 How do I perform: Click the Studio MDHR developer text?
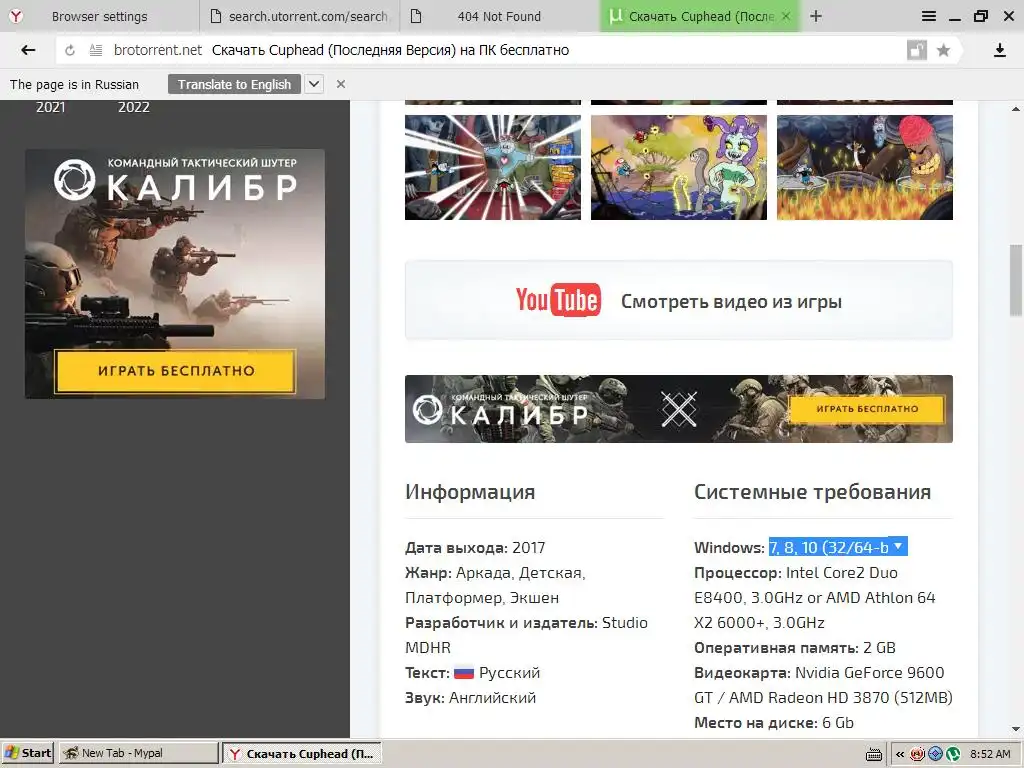526,635
